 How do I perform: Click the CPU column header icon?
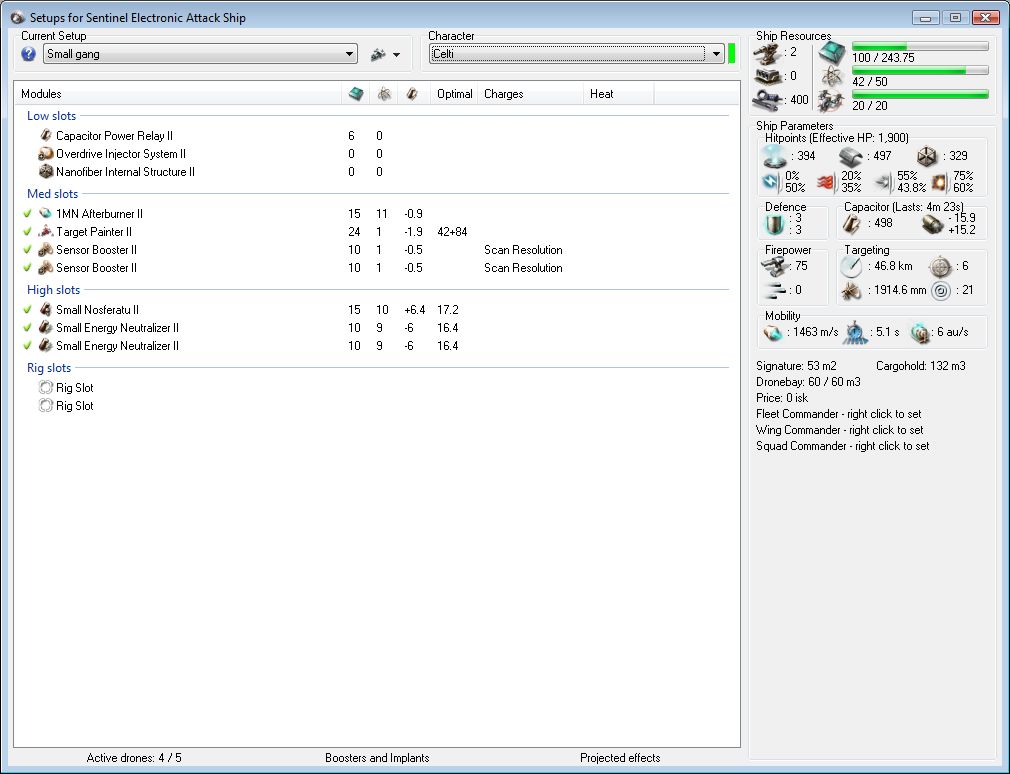click(356, 94)
